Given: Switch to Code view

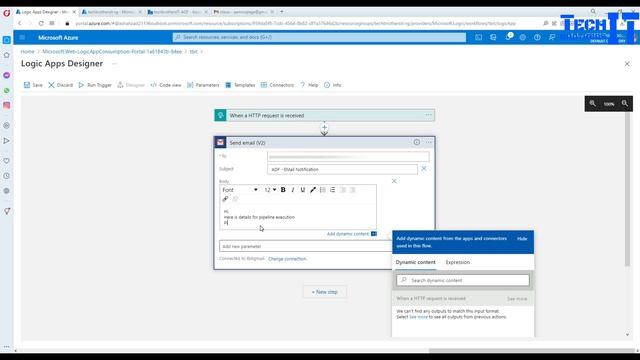Looking at the screenshot, I should pyautogui.click(x=166, y=85).
